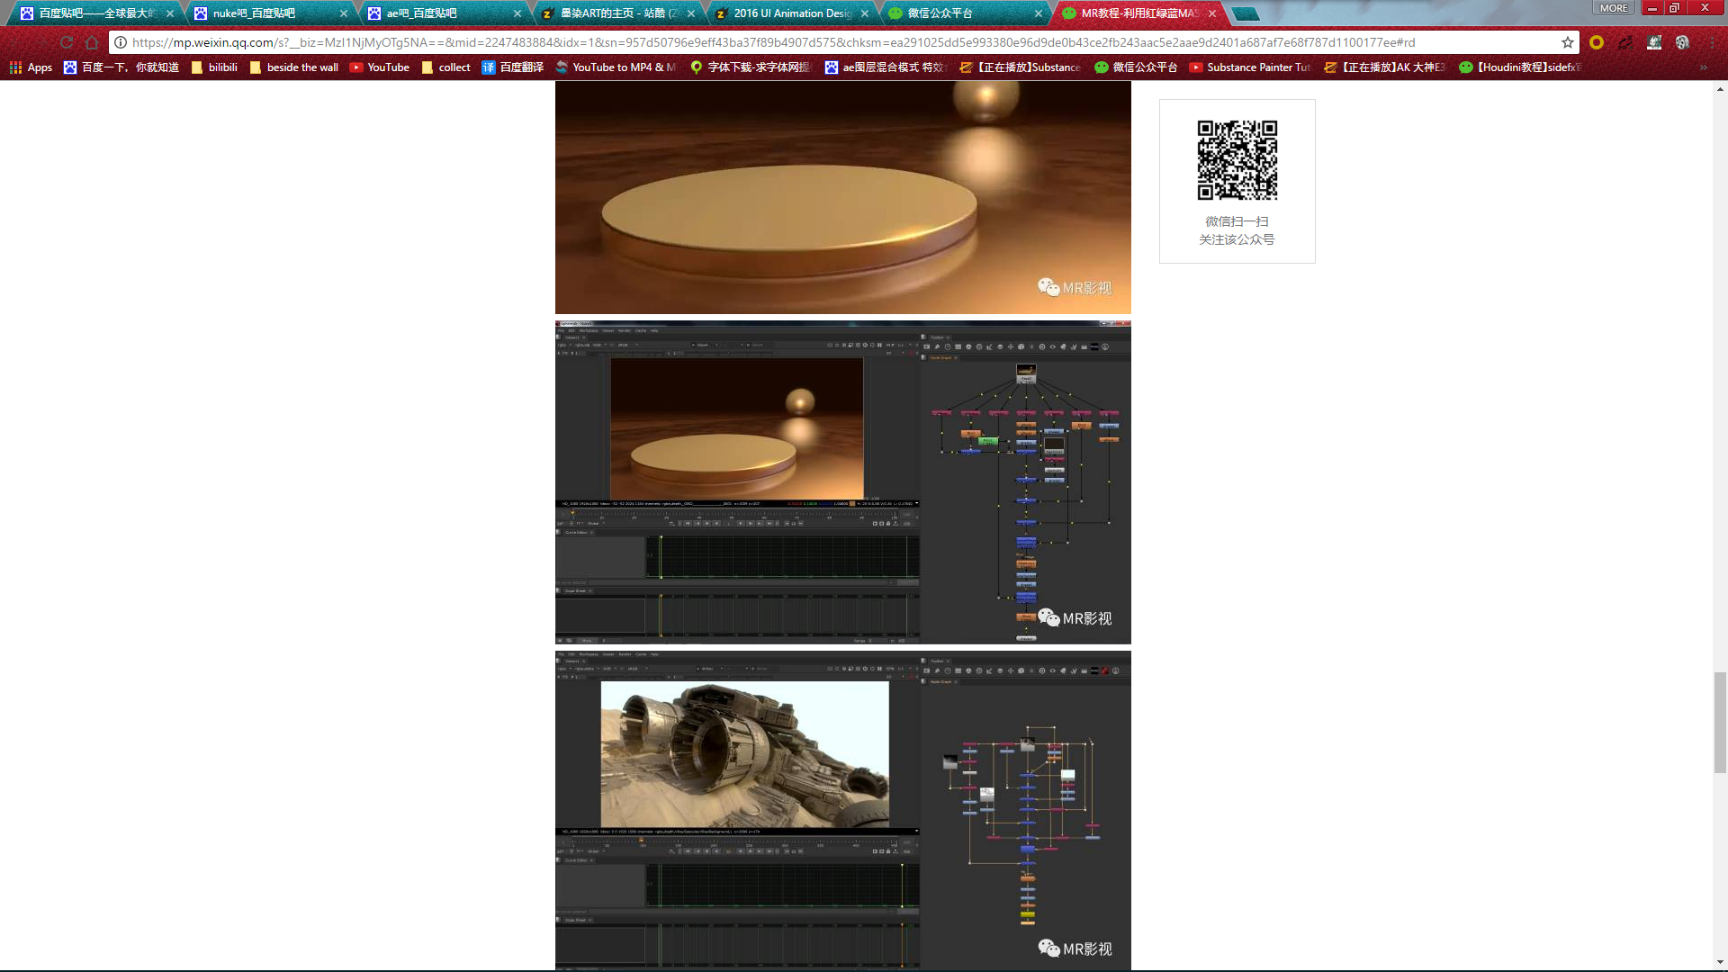Viewport: 1728px width, 972px height.
Task: Close the nuke吧 tab
Action: pyautogui.click(x=343, y=13)
